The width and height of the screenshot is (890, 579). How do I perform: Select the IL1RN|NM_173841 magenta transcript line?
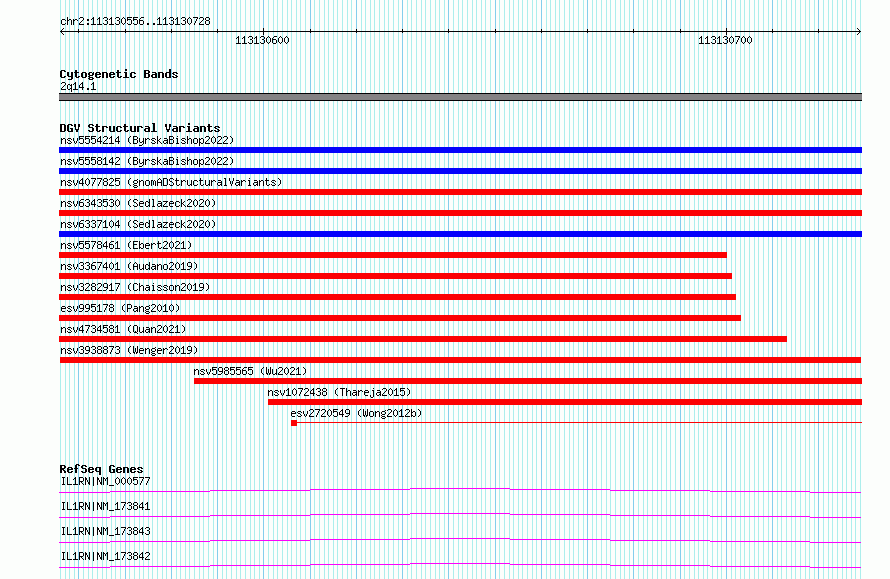(460, 515)
